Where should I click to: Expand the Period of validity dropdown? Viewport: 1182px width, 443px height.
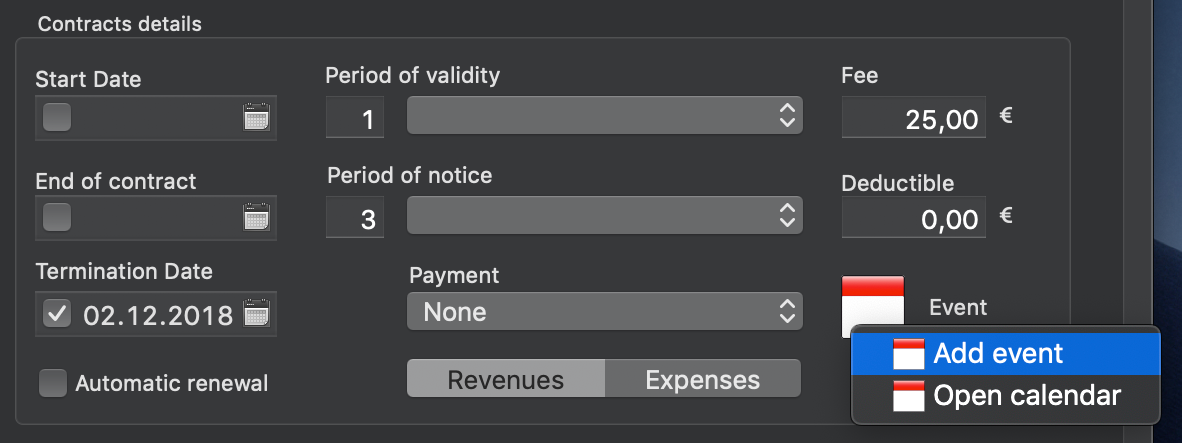coord(604,116)
